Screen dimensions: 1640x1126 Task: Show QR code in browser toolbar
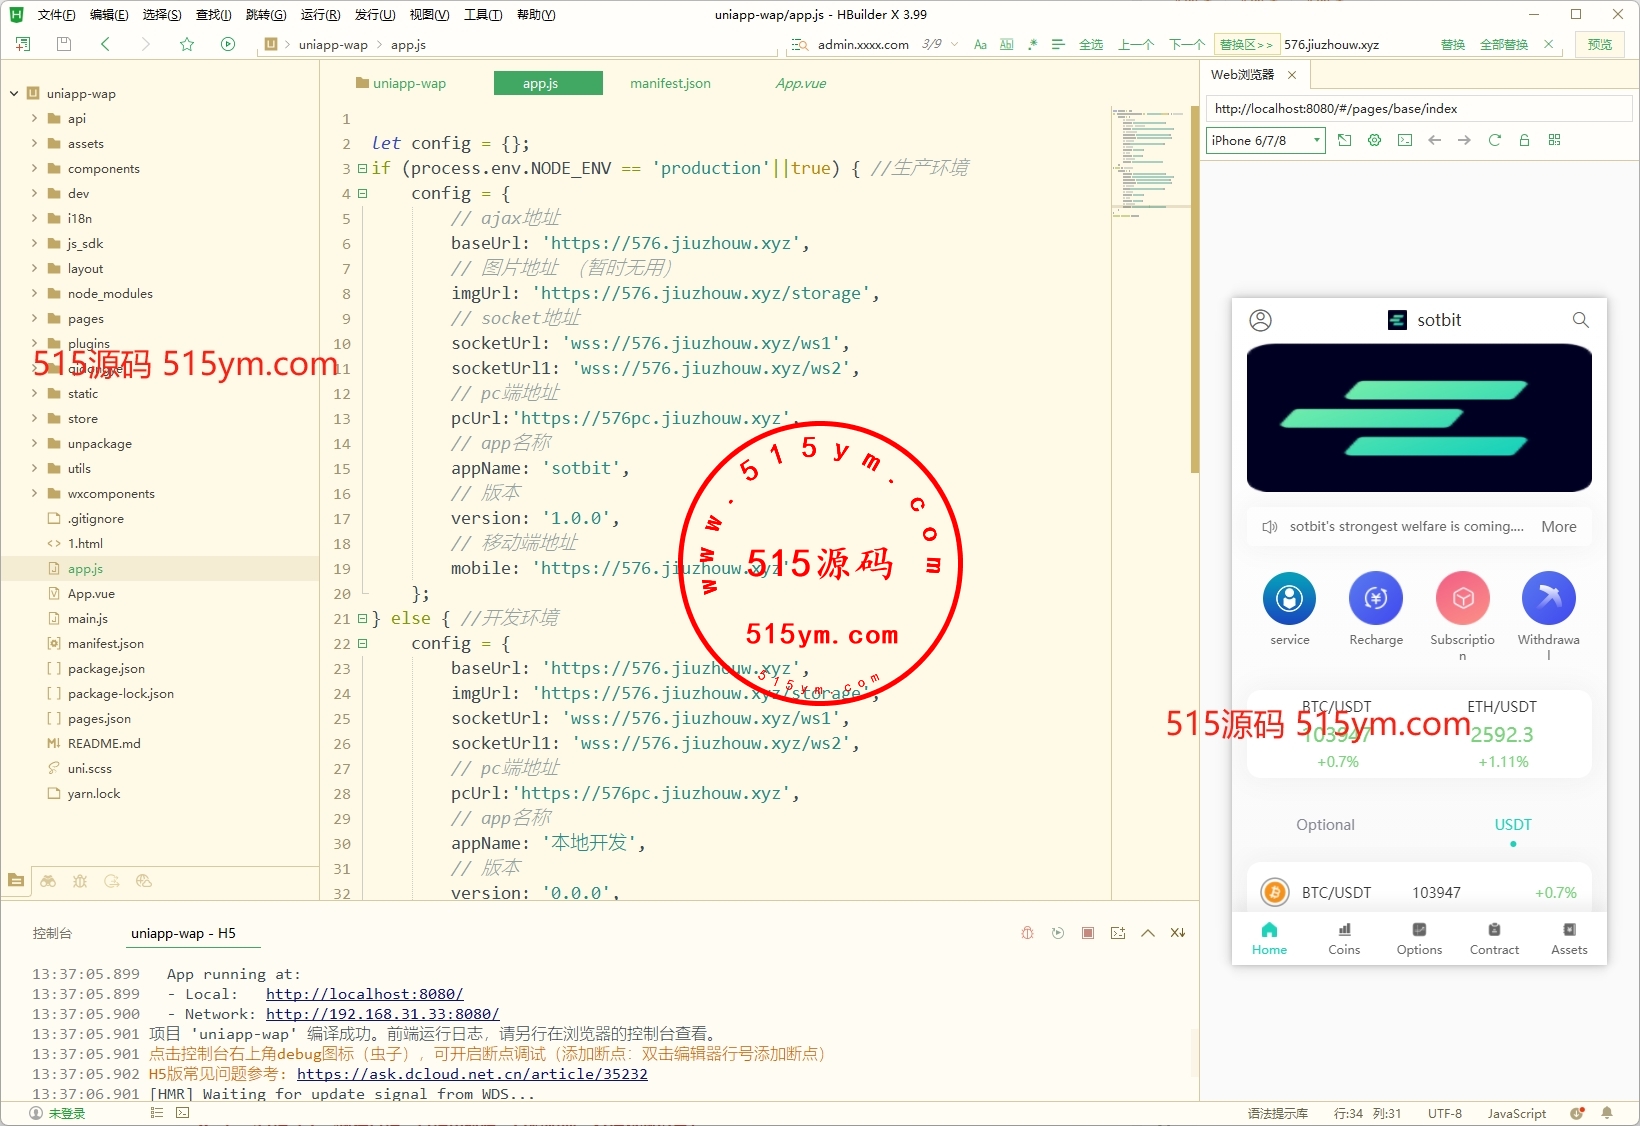coord(1554,140)
